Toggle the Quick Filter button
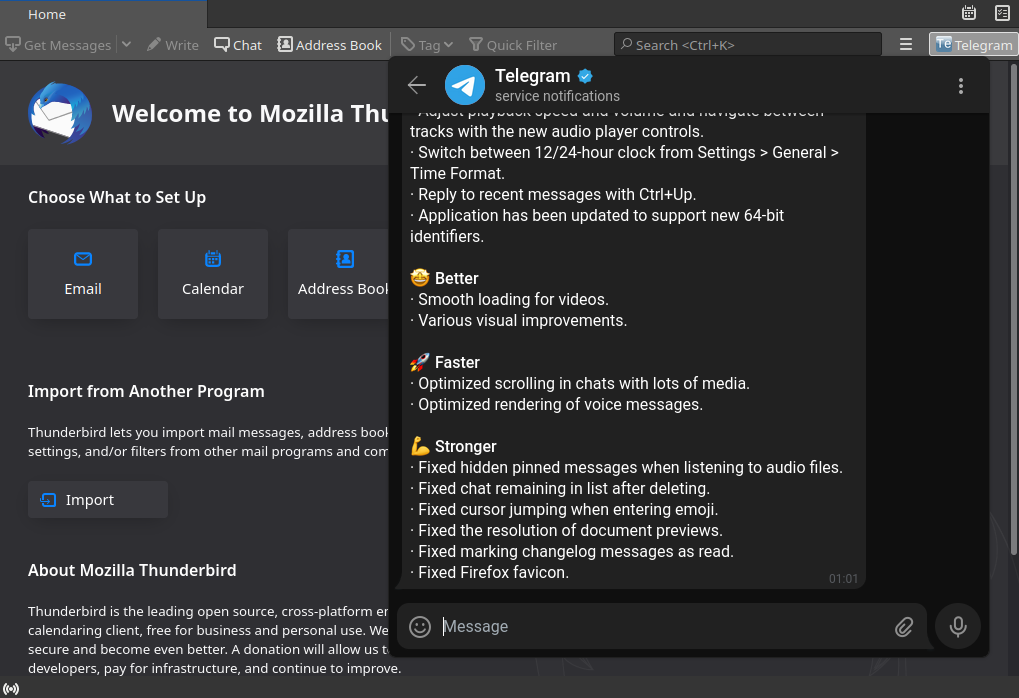Viewport: 1019px width, 698px height. click(x=513, y=45)
